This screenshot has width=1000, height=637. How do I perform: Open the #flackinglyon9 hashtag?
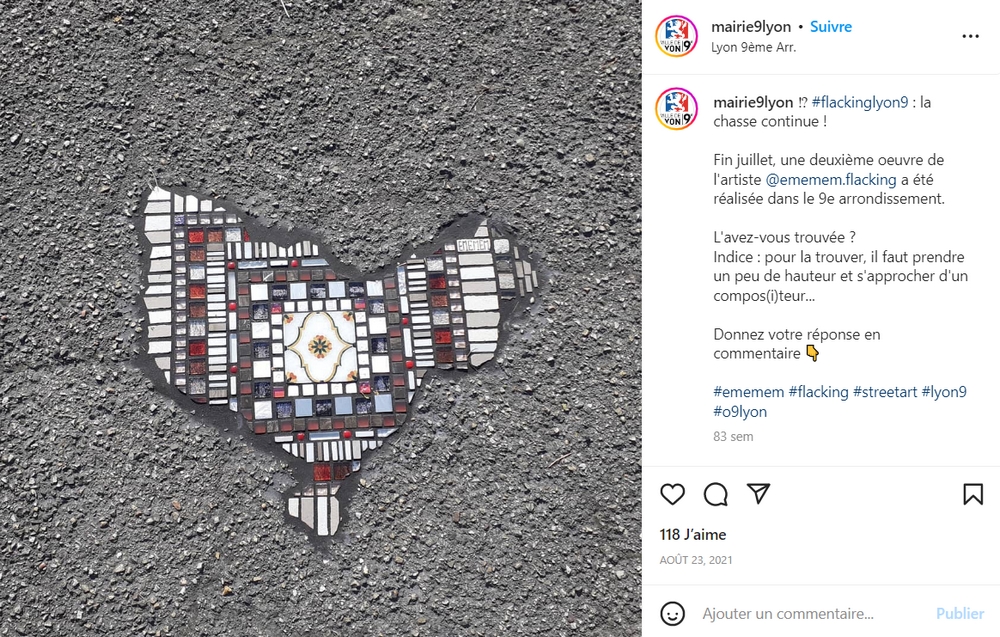click(860, 102)
